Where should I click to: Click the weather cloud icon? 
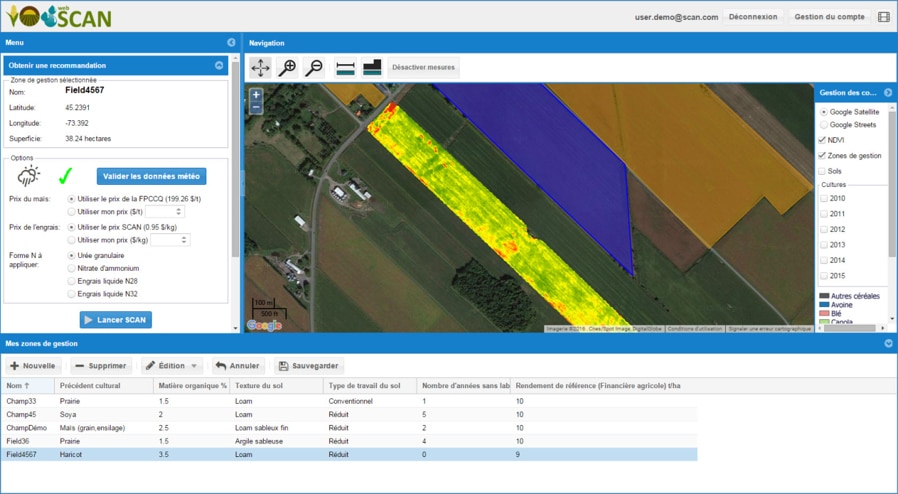[28, 176]
